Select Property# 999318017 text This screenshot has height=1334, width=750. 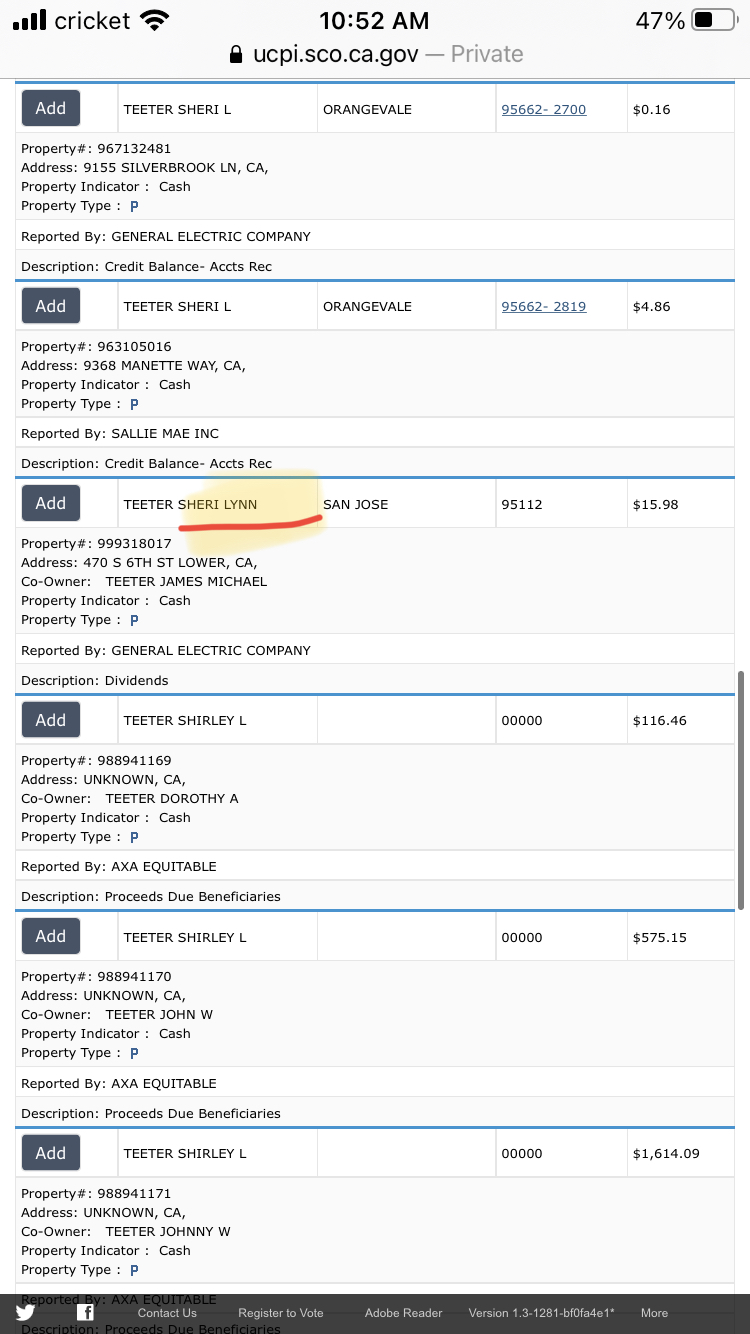(96, 543)
